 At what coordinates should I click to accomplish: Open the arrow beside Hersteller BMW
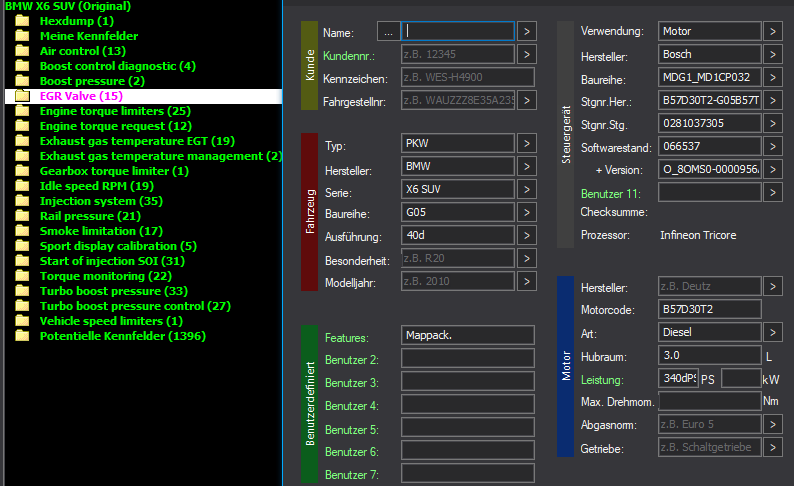[527, 166]
